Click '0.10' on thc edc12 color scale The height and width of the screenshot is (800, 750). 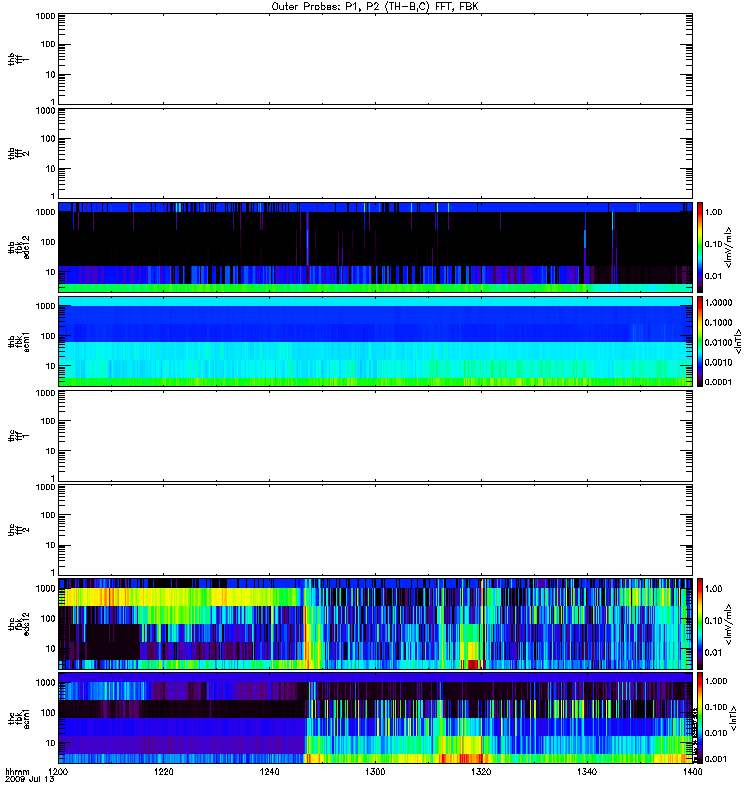pos(713,620)
